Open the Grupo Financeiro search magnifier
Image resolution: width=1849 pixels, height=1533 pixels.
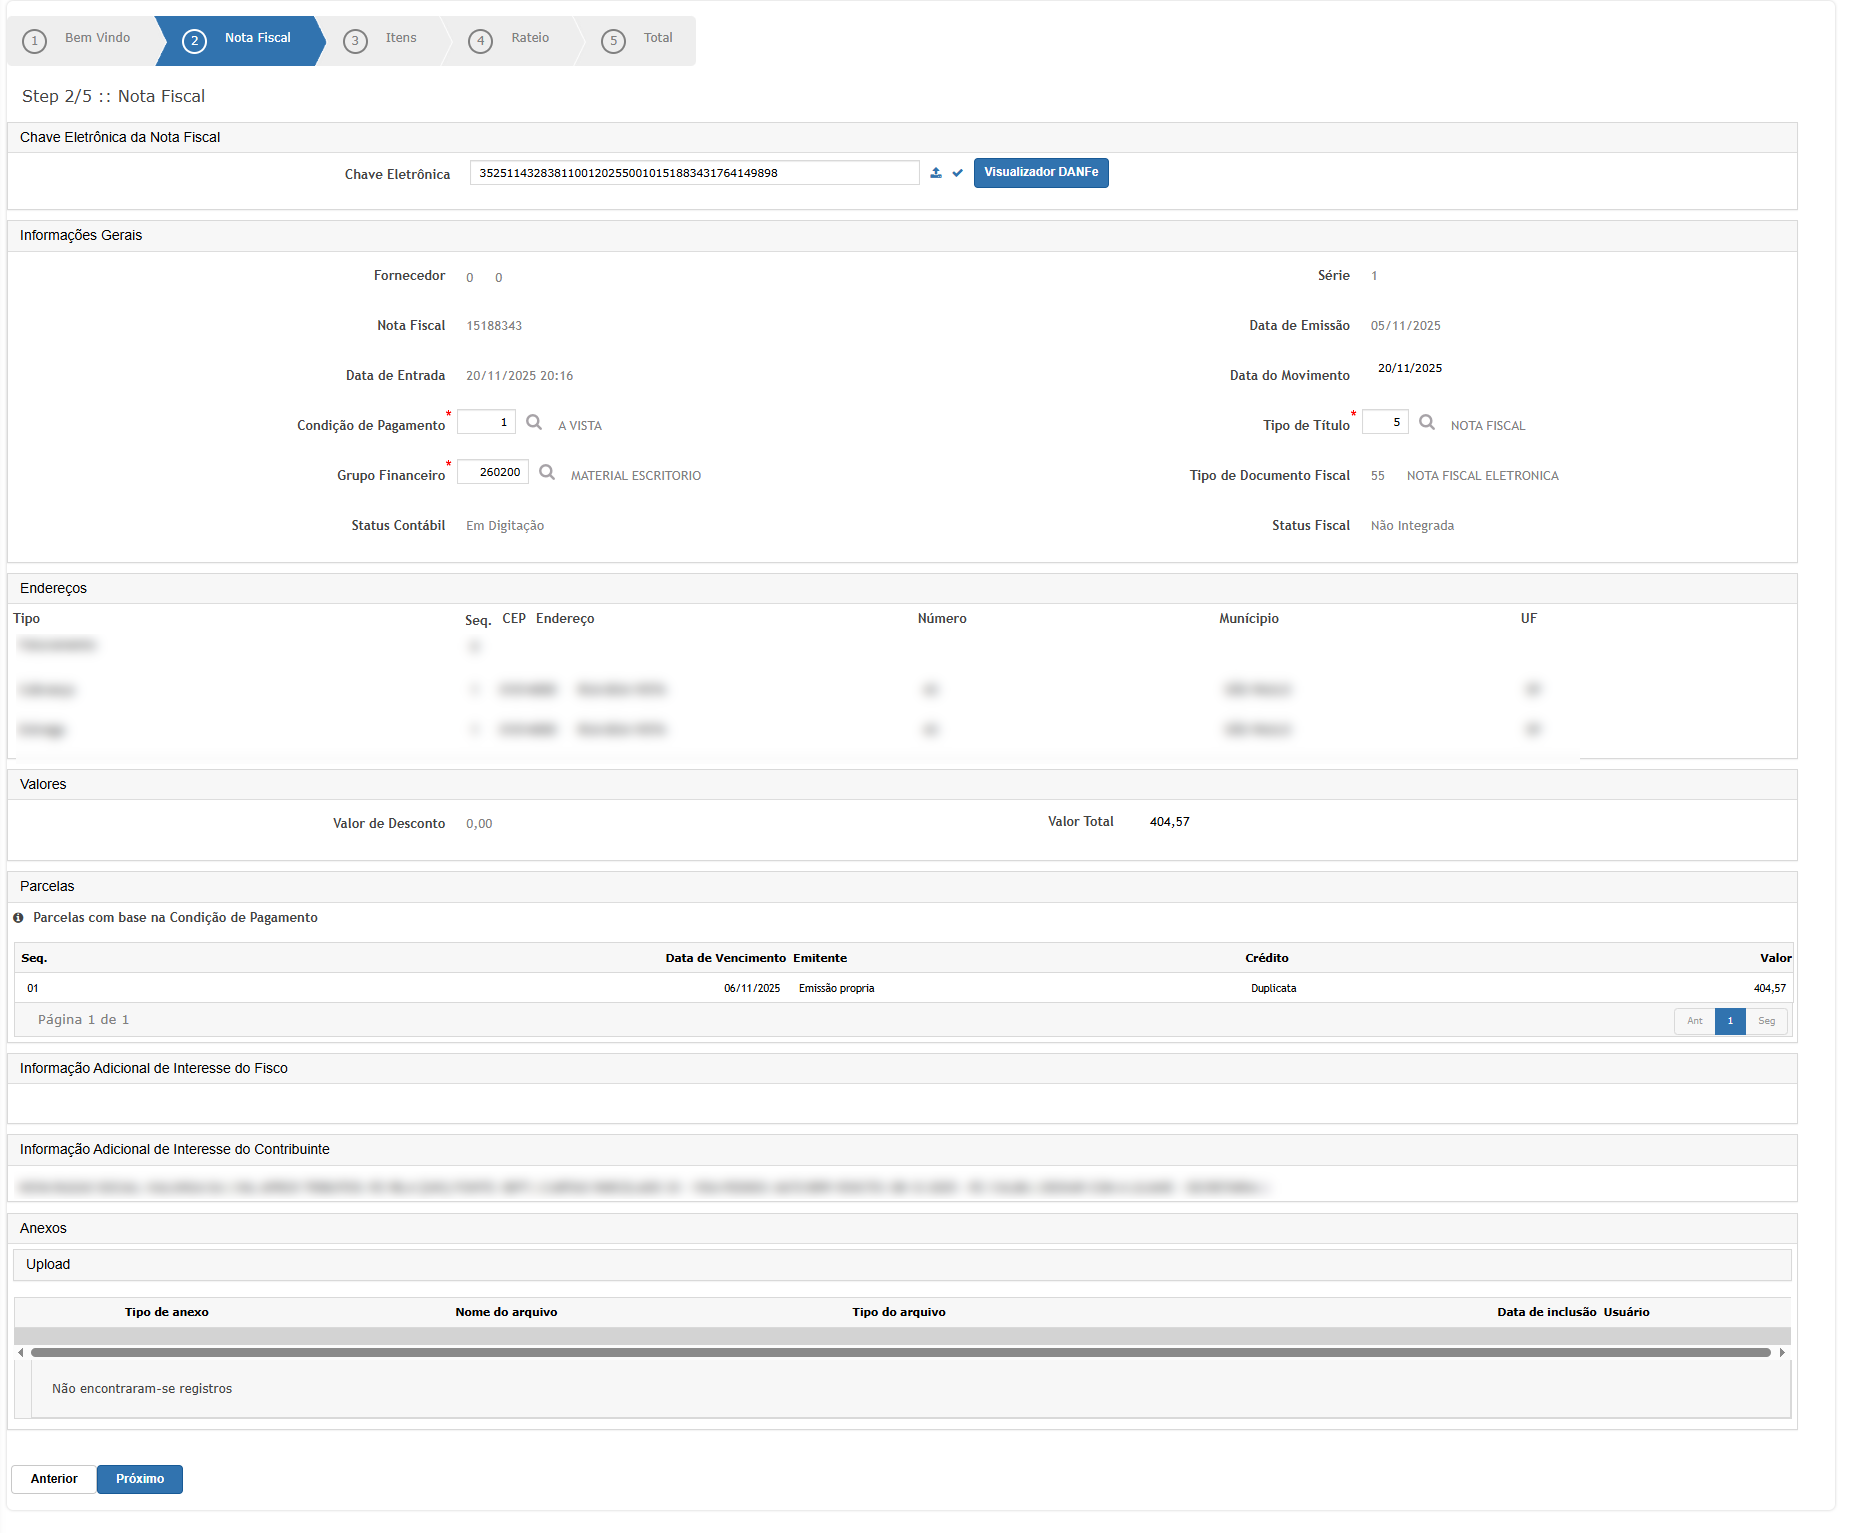click(547, 473)
